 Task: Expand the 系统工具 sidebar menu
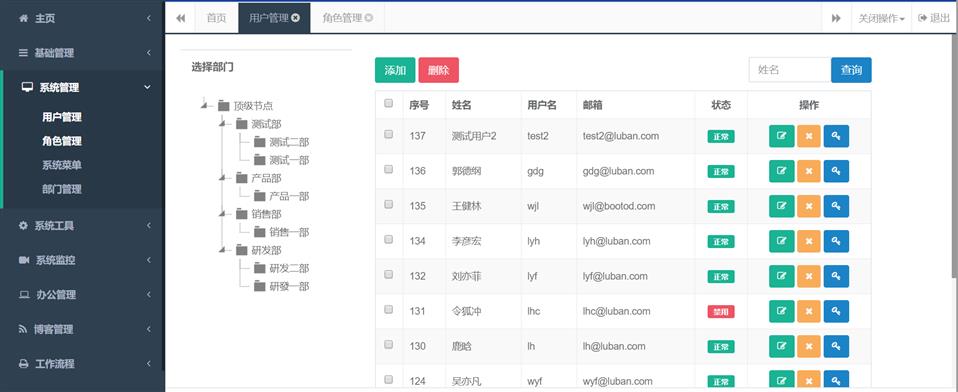pyautogui.click(x=82, y=226)
